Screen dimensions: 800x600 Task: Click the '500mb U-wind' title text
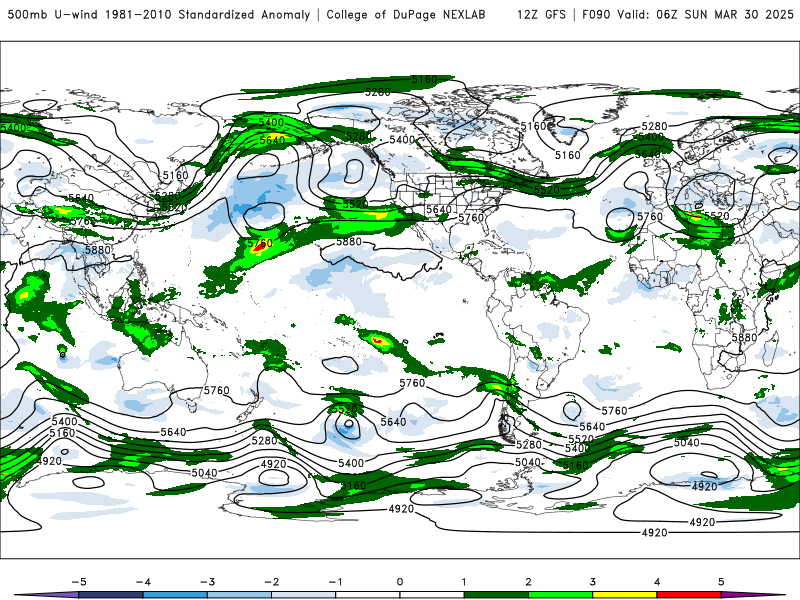point(53,14)
